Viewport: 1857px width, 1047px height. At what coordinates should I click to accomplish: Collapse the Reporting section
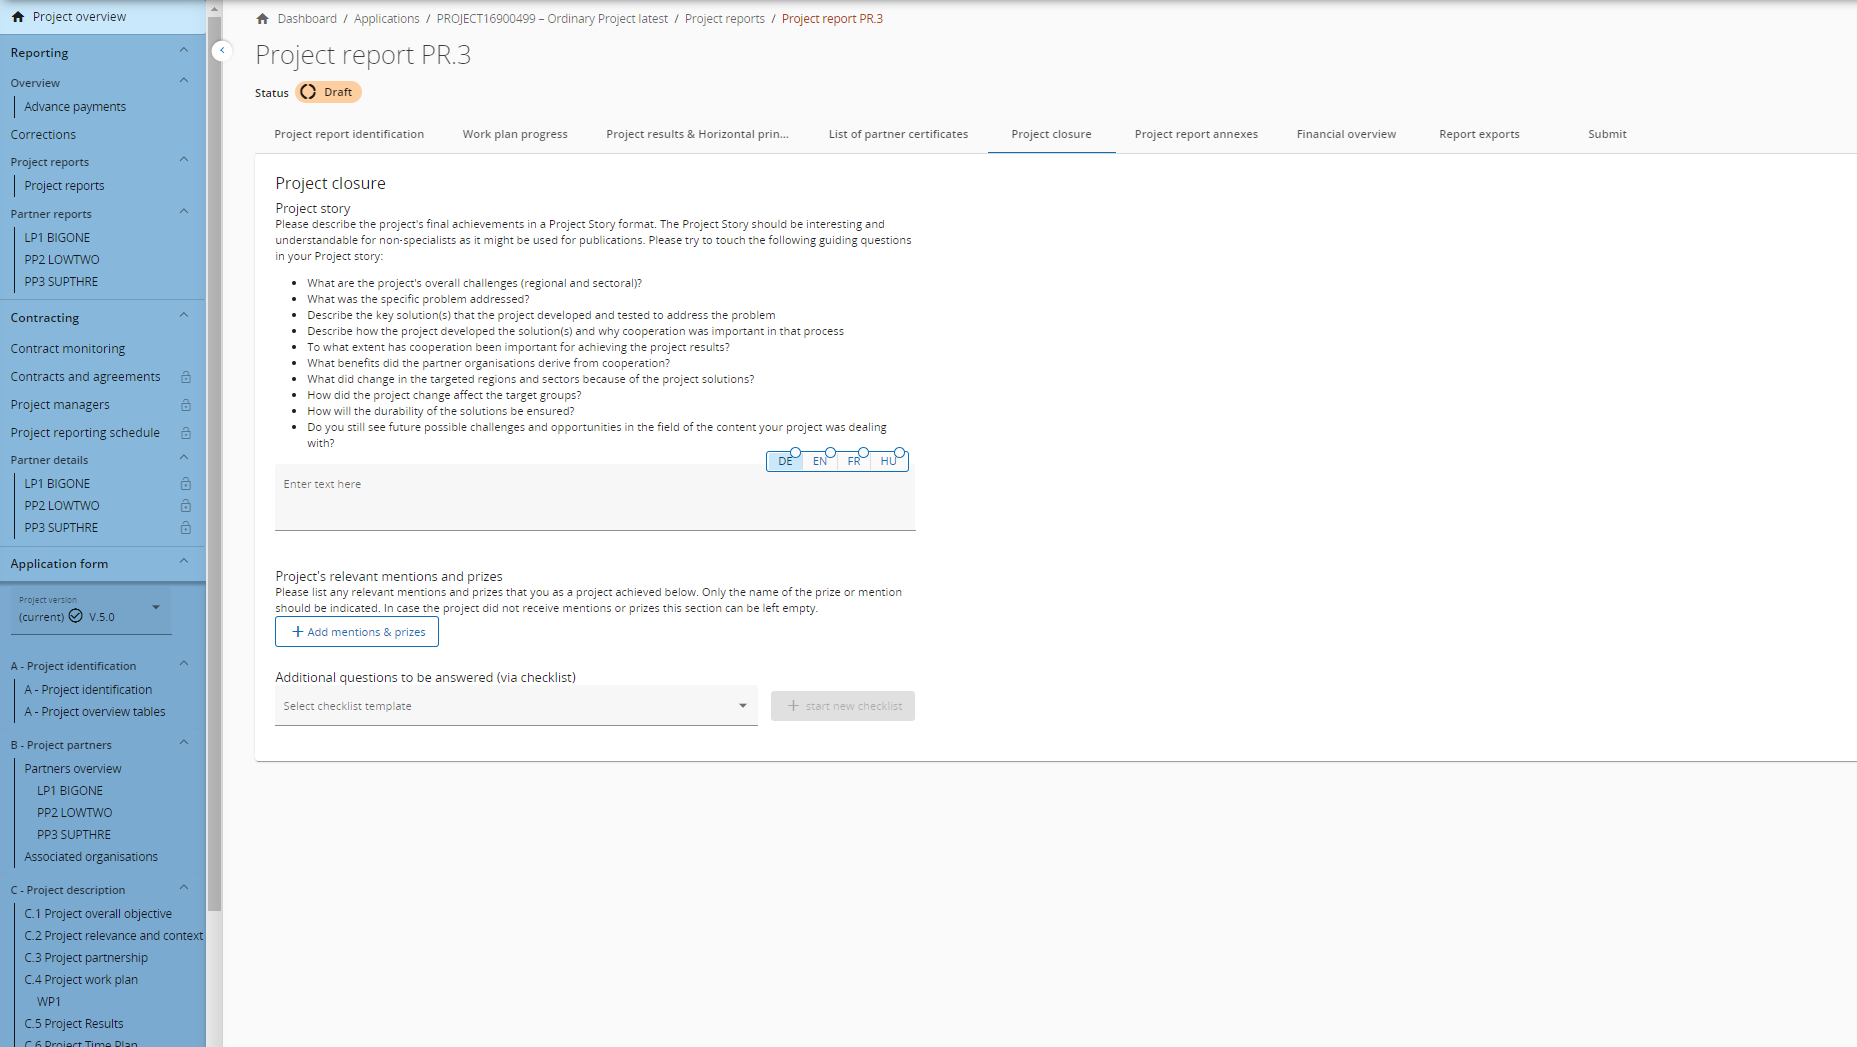click(x=183, y=51)
